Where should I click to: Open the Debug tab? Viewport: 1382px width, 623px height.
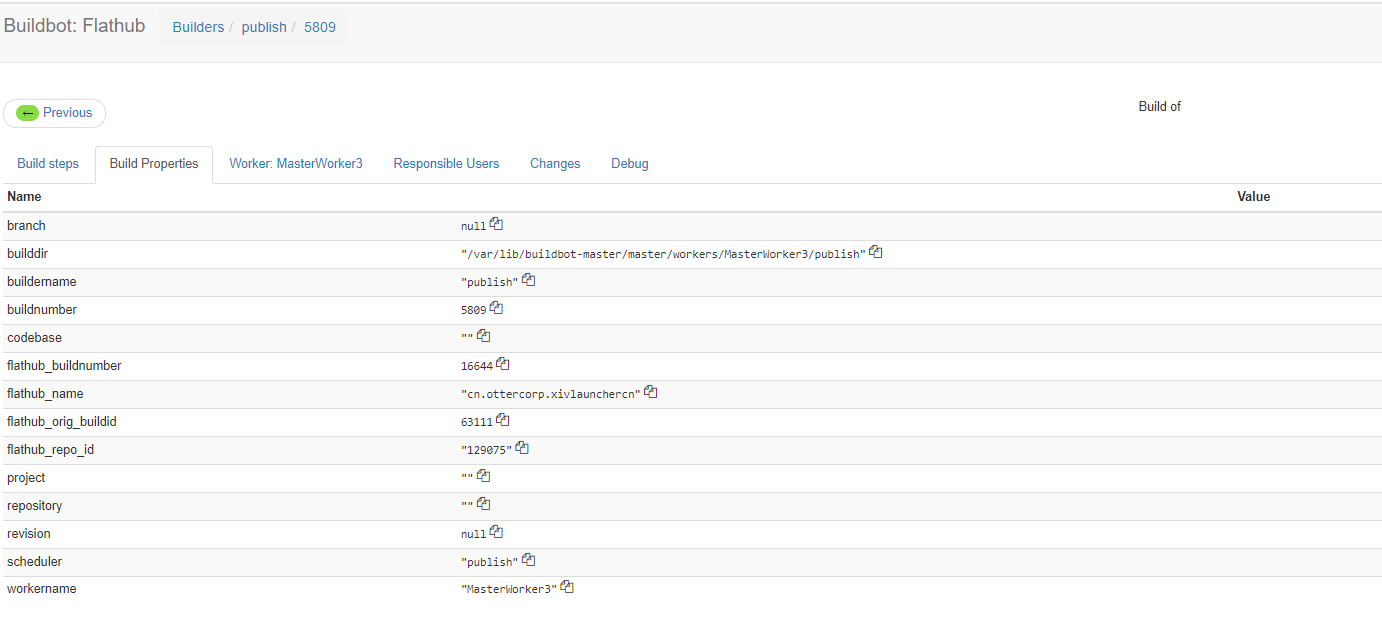629,163
